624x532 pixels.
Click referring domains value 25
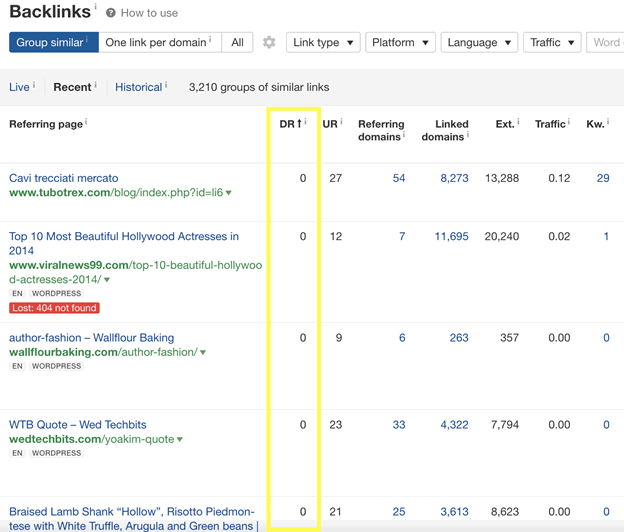pyautogui.click(x=399, y=512)
